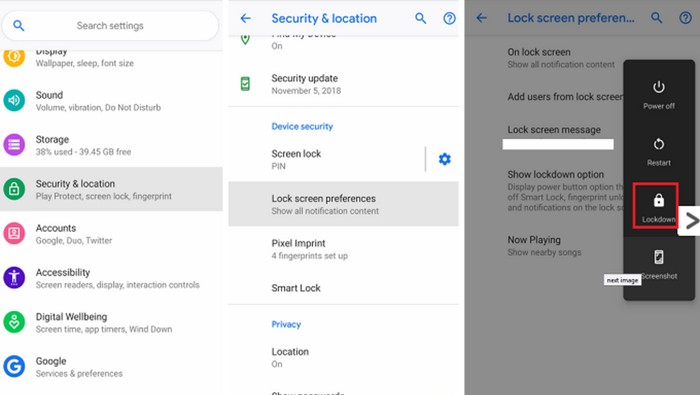Open Storage settings entry

click(111, 145)
